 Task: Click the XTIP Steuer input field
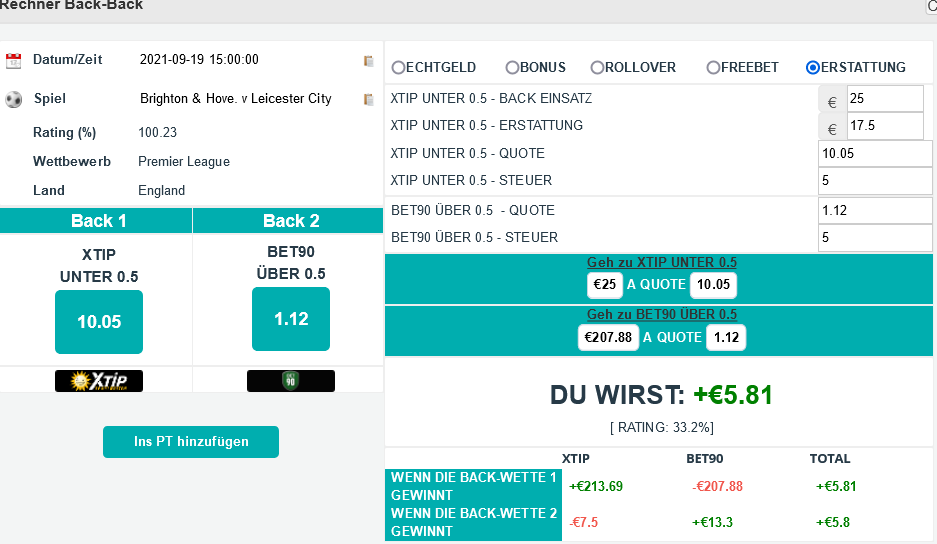click(x=875, y=181)
